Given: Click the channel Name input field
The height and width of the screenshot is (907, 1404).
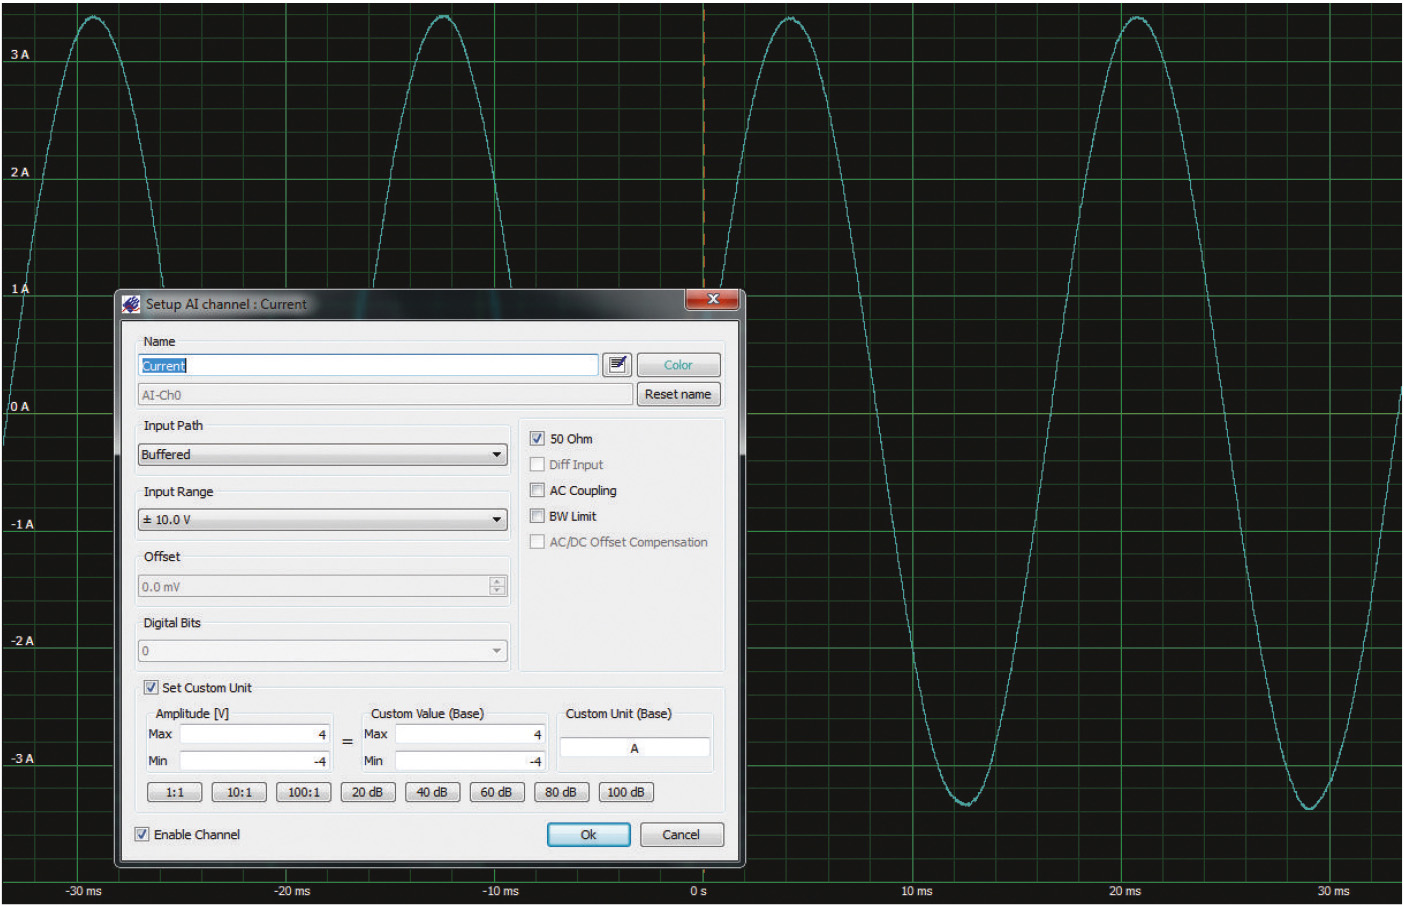Looking at the screenshot, I should 368,365.
